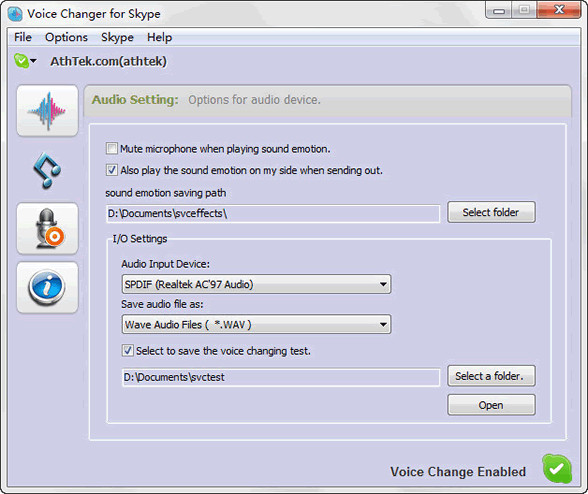This screenshot has height=494, width=588.
Task: Toggle the green Voice Change Enabled icon
Action: tap(557, 468)
